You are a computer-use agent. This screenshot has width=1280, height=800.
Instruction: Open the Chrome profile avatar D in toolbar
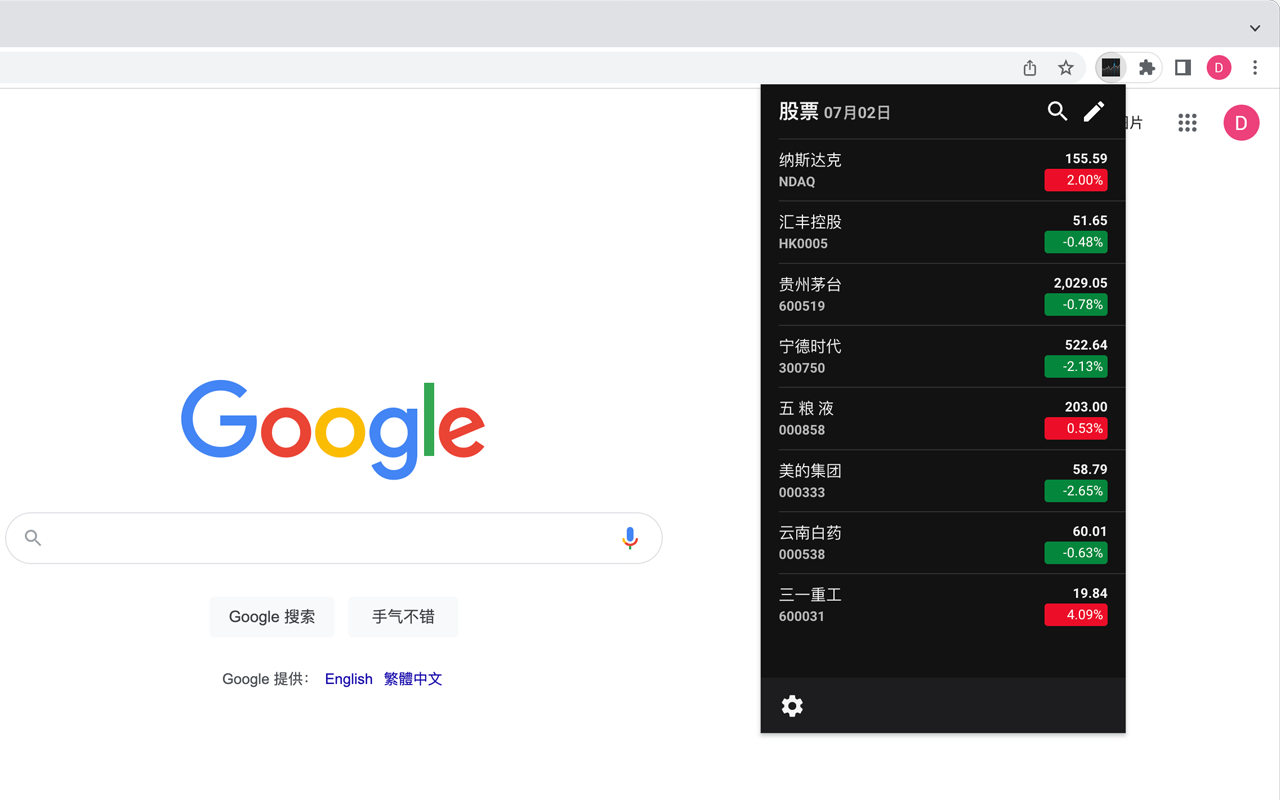1219,68
